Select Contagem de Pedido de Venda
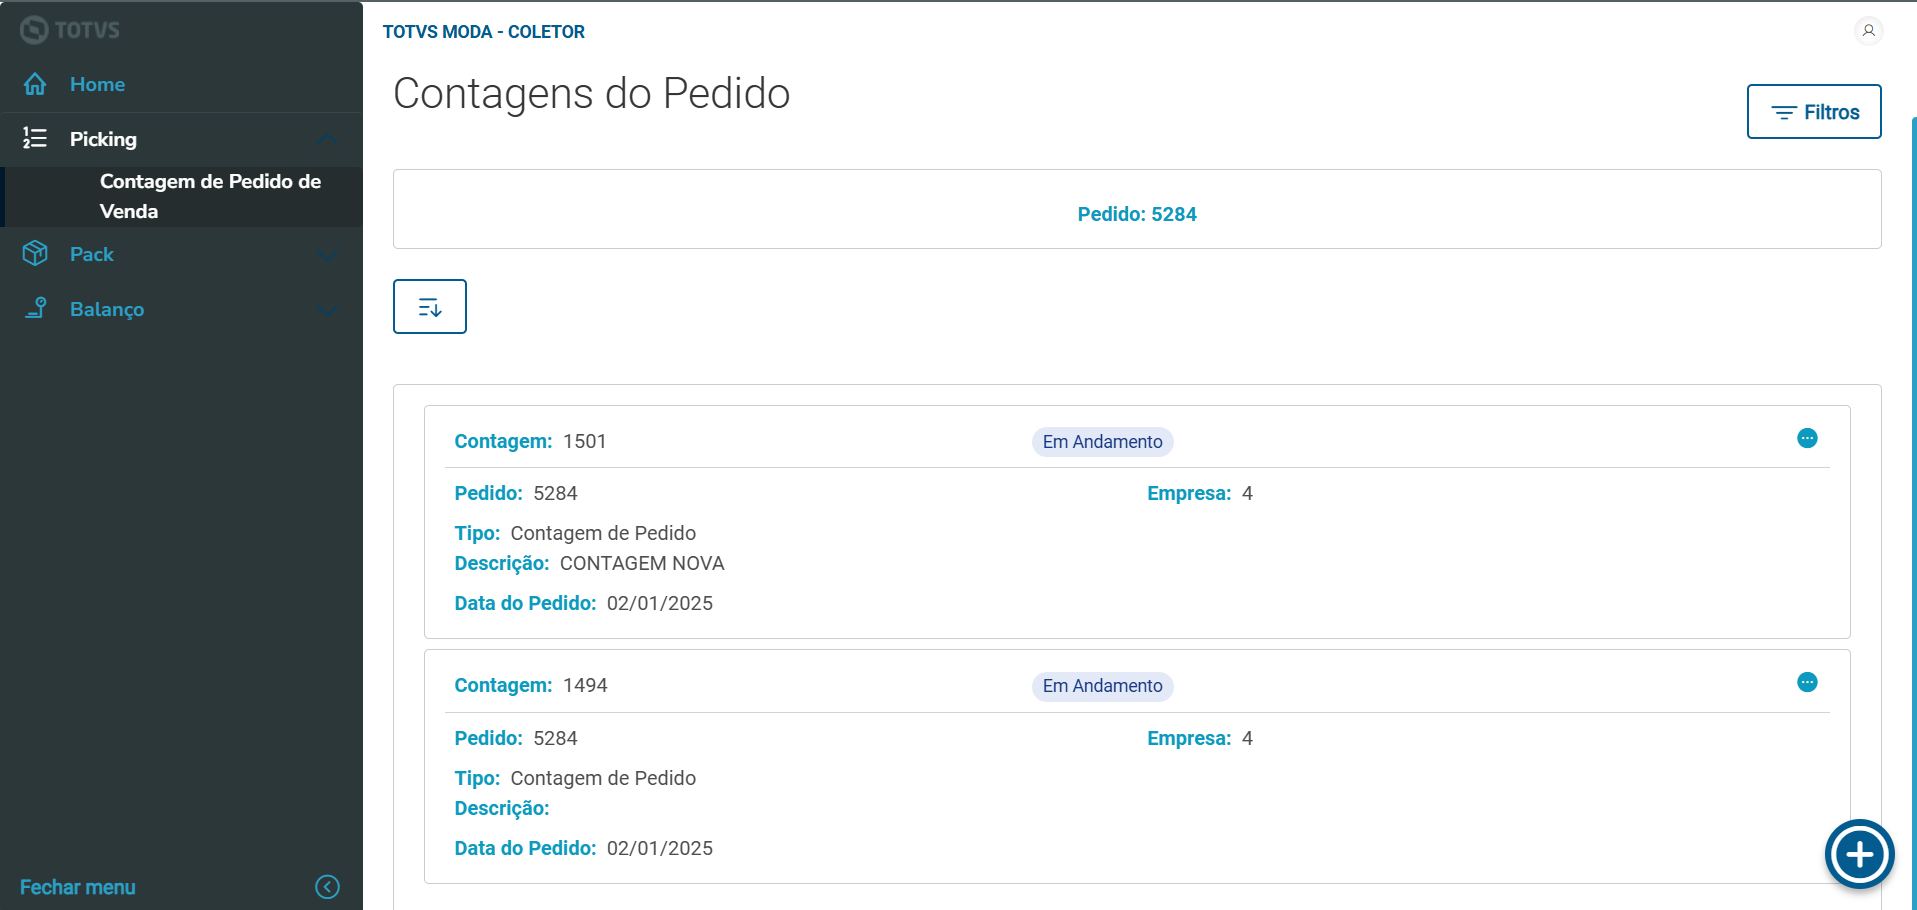Image resolution: width=1917 pixels, height=910 pixels. tap(210, 196)
